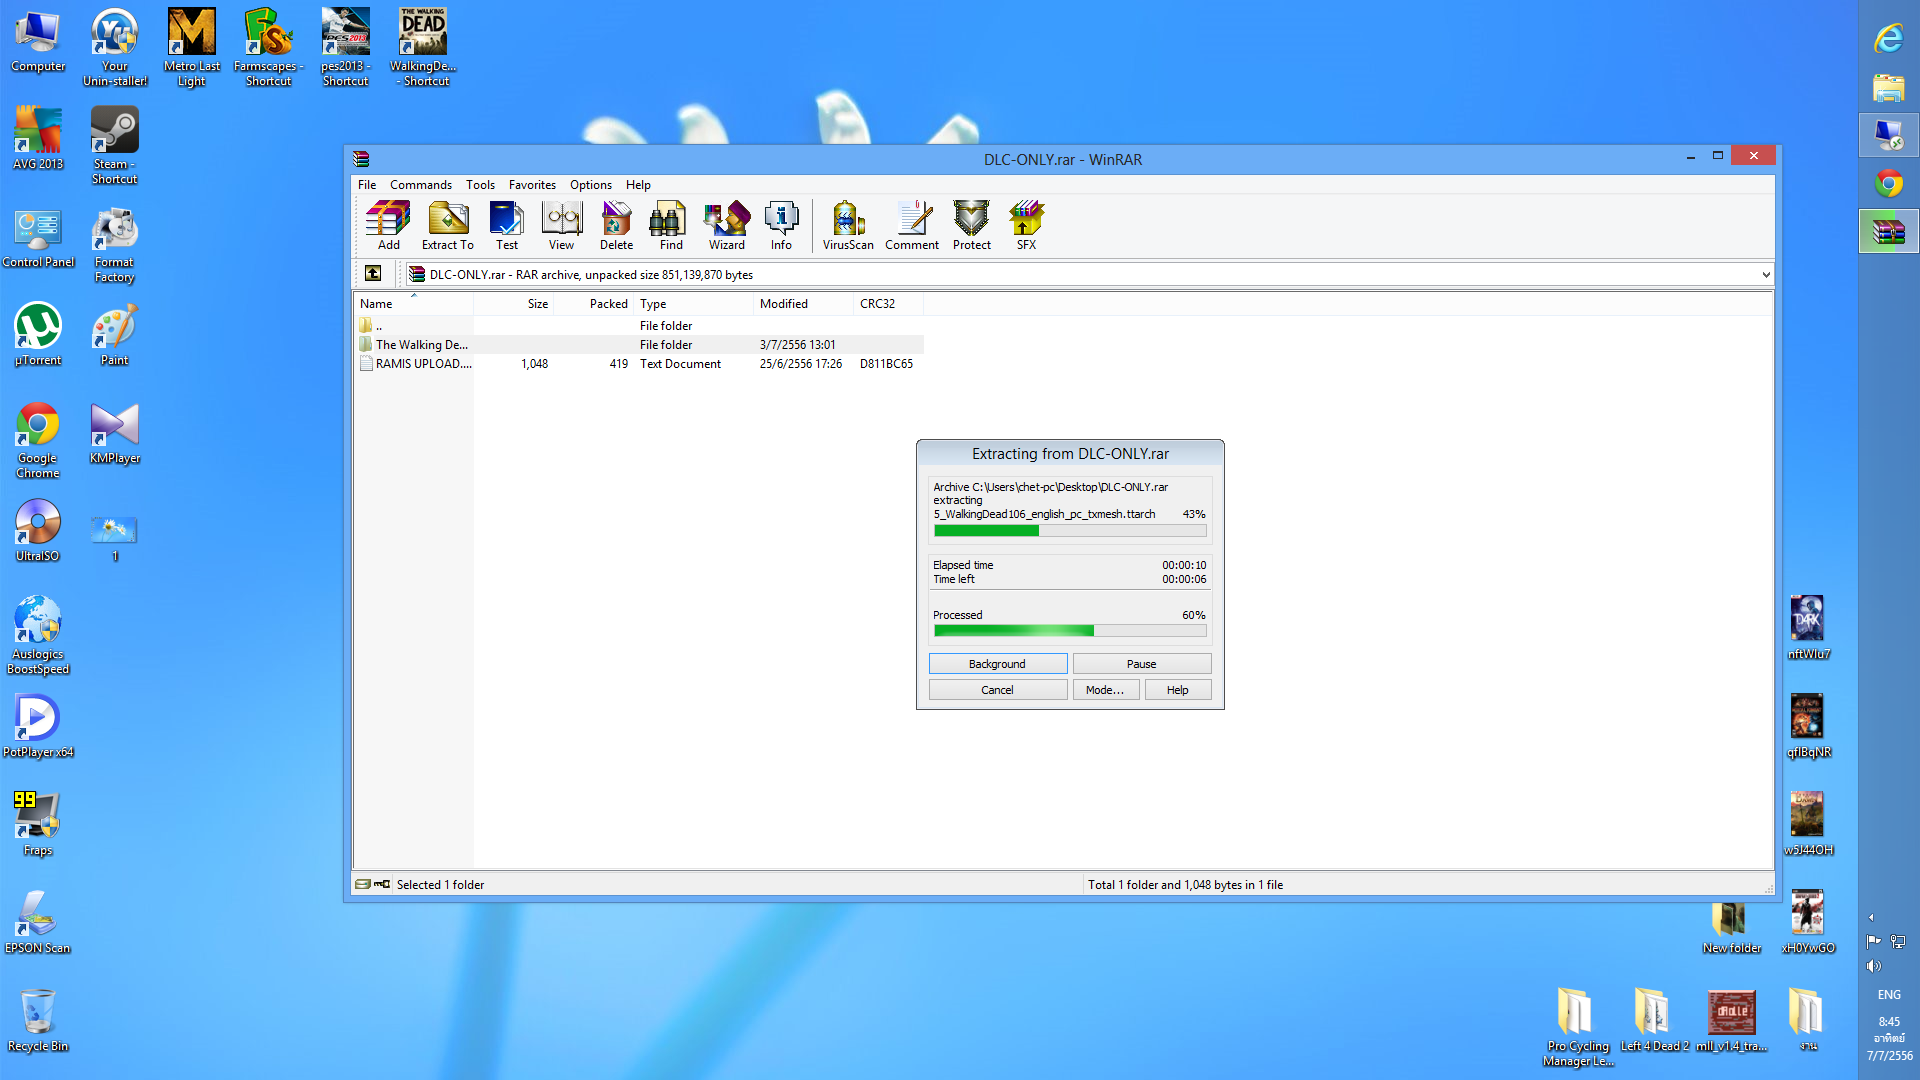The height and width of the screenshot is (1080, 1920).
Task: Click the Find binoculars icon
Action: click(671, 225)
